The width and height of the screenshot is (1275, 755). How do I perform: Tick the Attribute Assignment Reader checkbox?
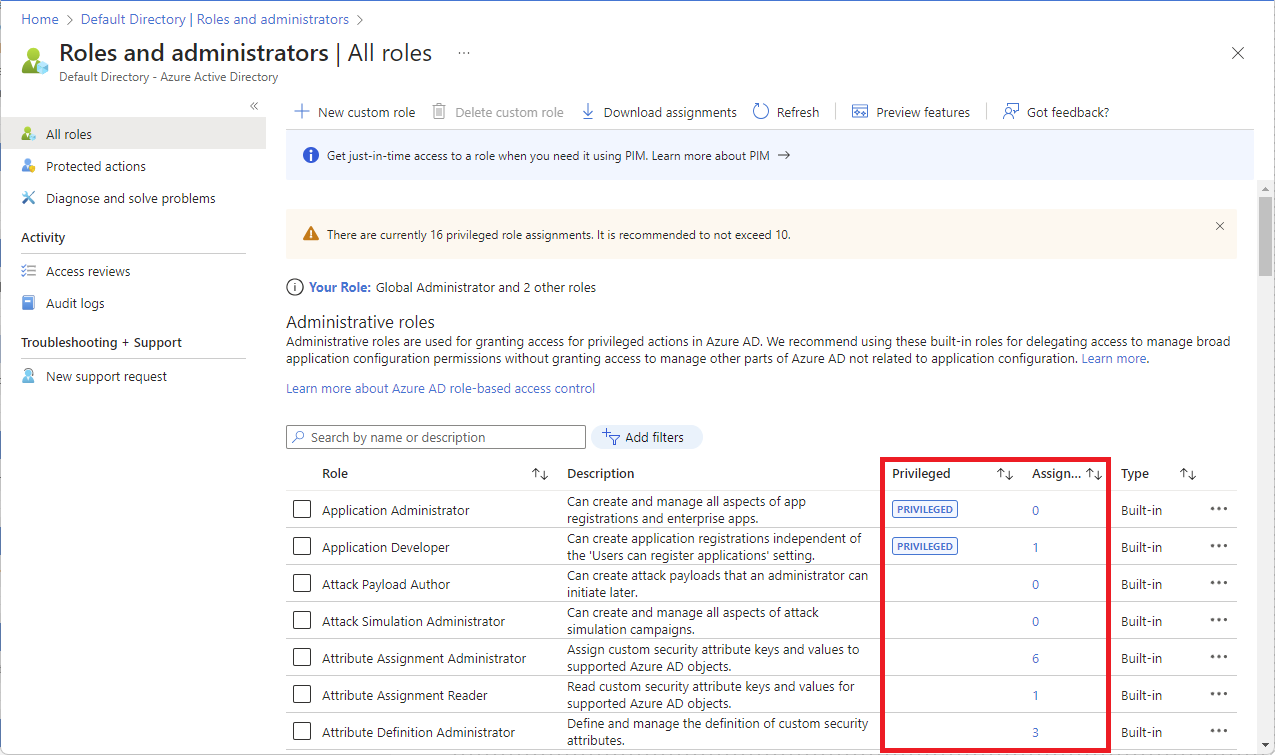(302, 695)
